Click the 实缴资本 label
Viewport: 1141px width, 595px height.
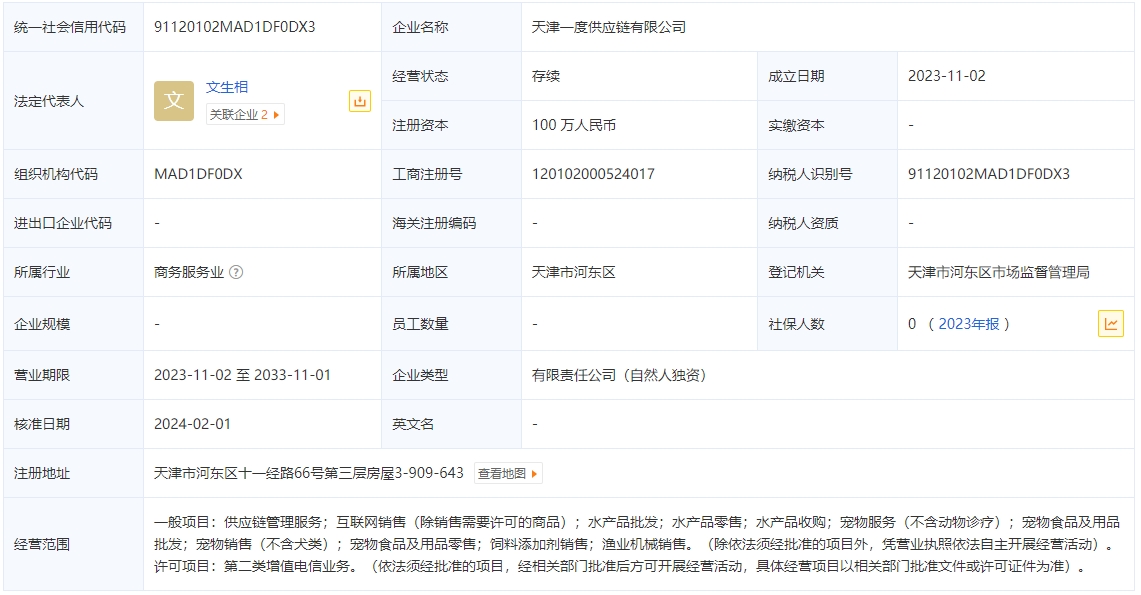pos(796,125)
